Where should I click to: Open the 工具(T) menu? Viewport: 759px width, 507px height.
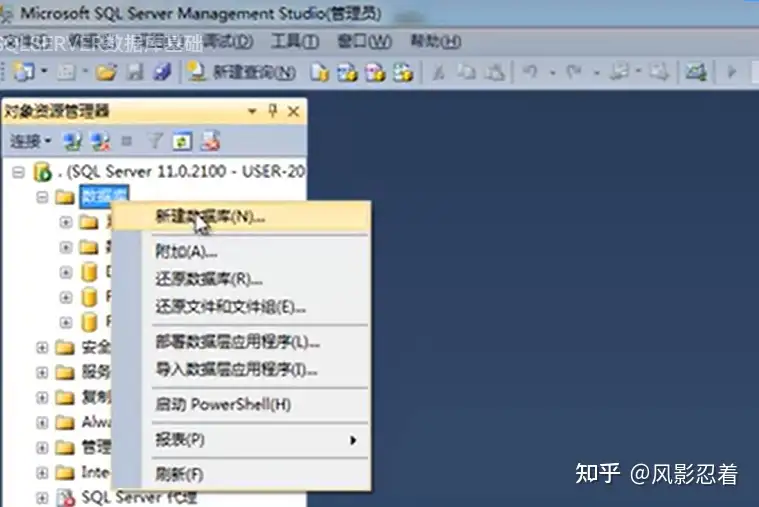(x=295, y=42)
